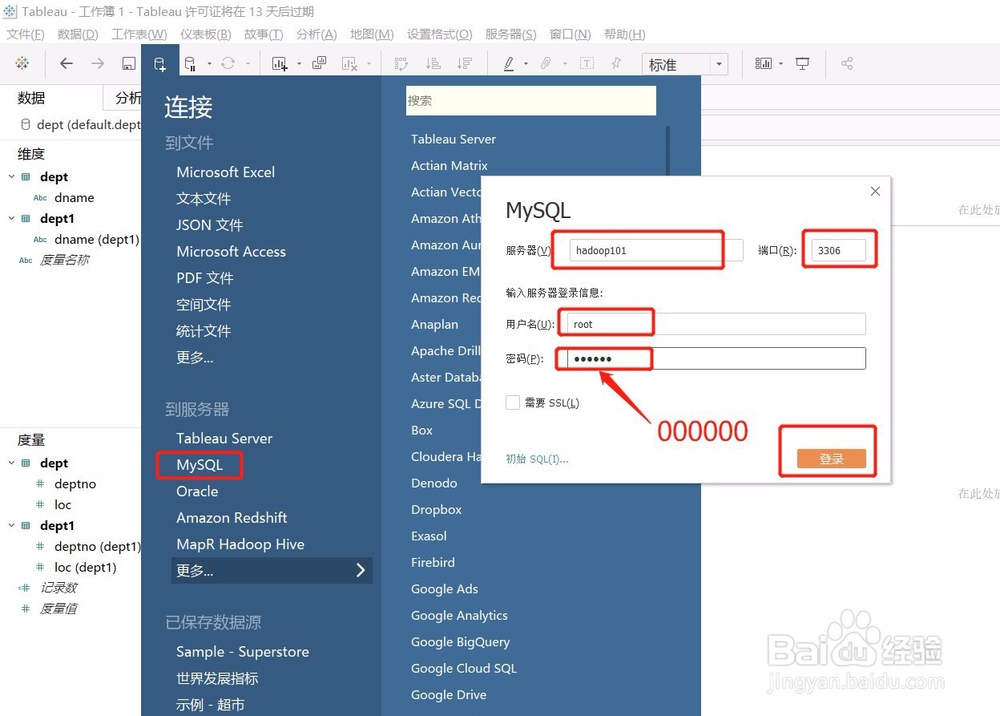Click the 用户名 root input field

[x=716, y=324]
